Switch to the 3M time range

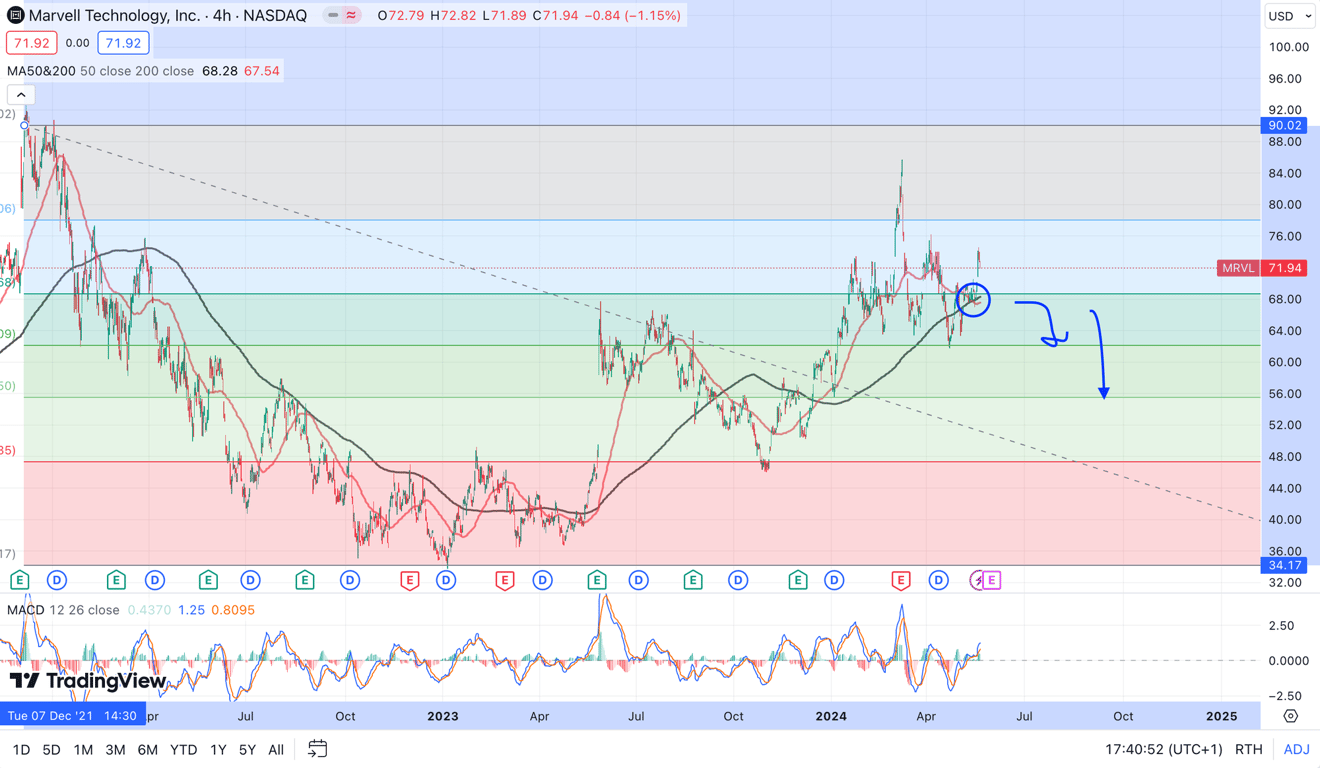[x=115, y=749]
